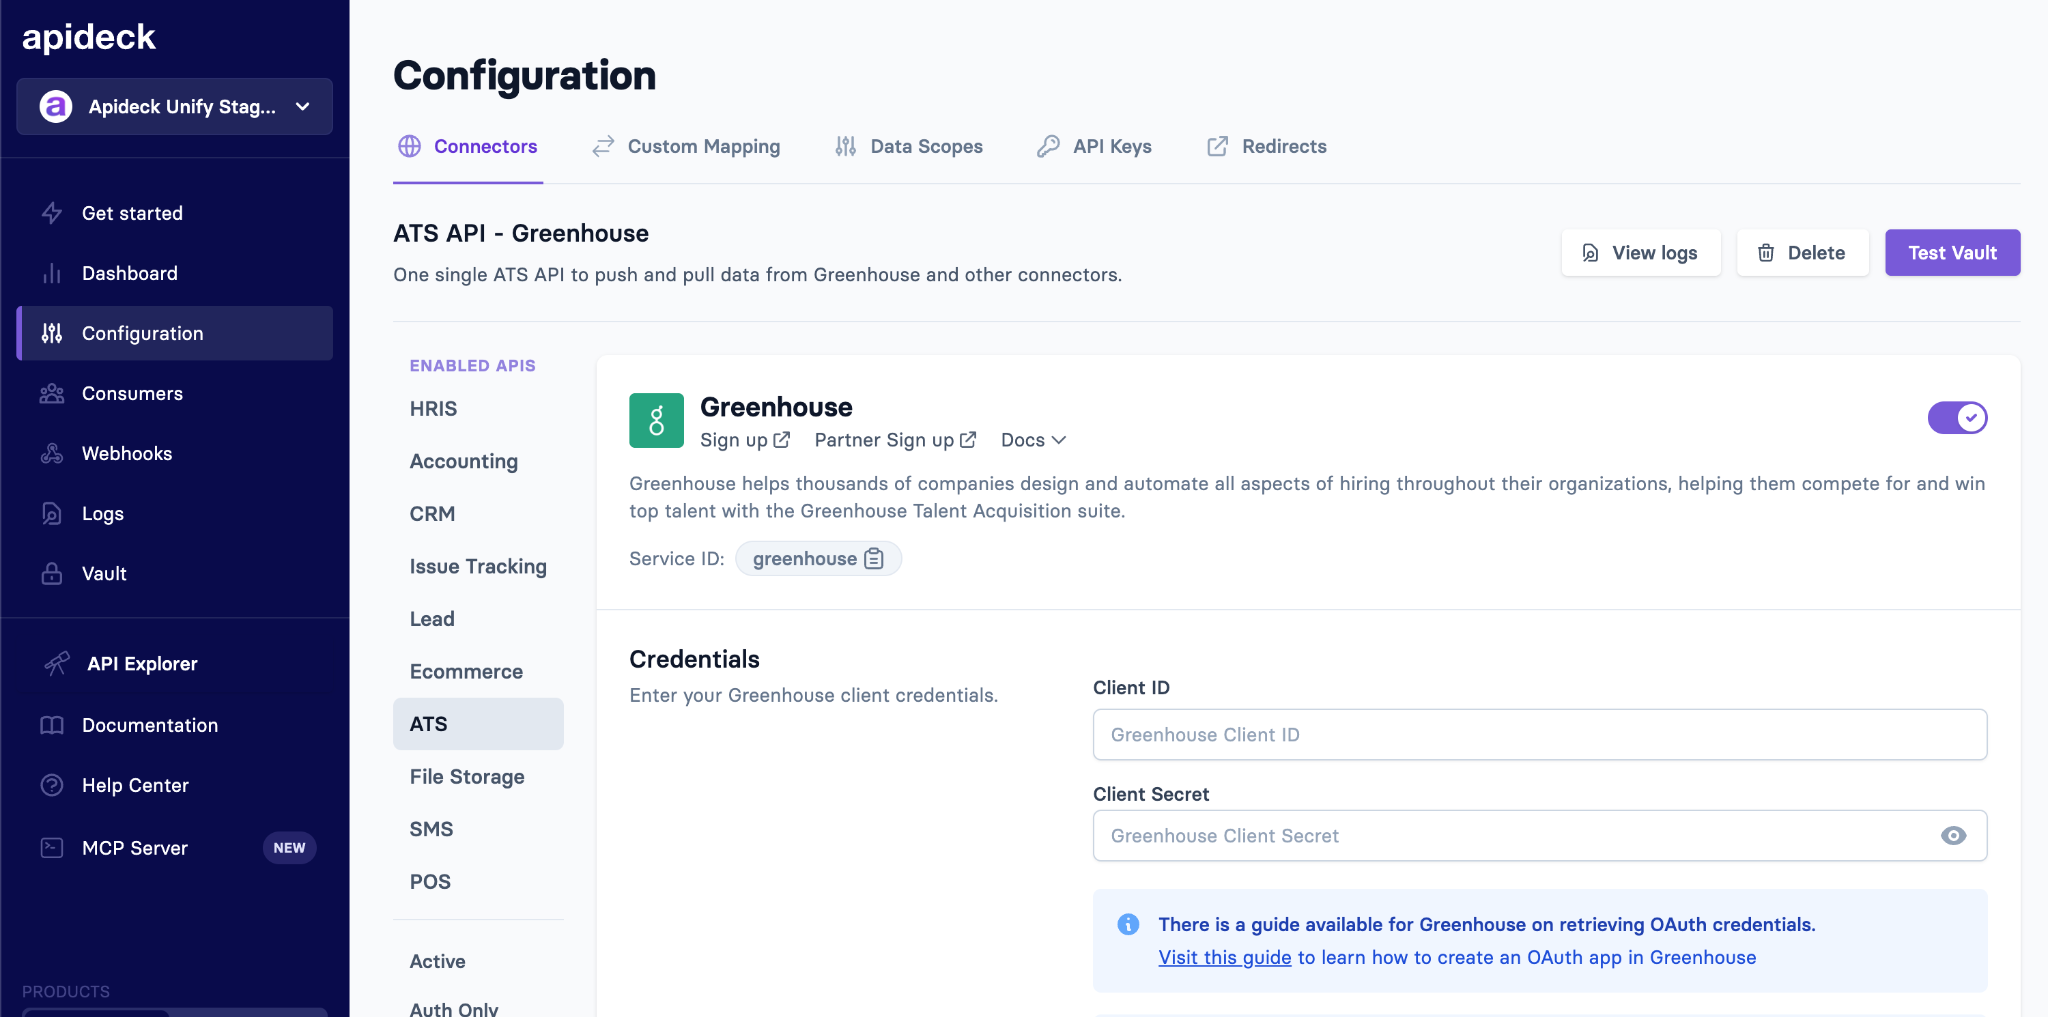Viewport: 2048px width, 1017px height.
Task: Select Issue Tracking in Enabled APIs
Action: tap(478, 566)
